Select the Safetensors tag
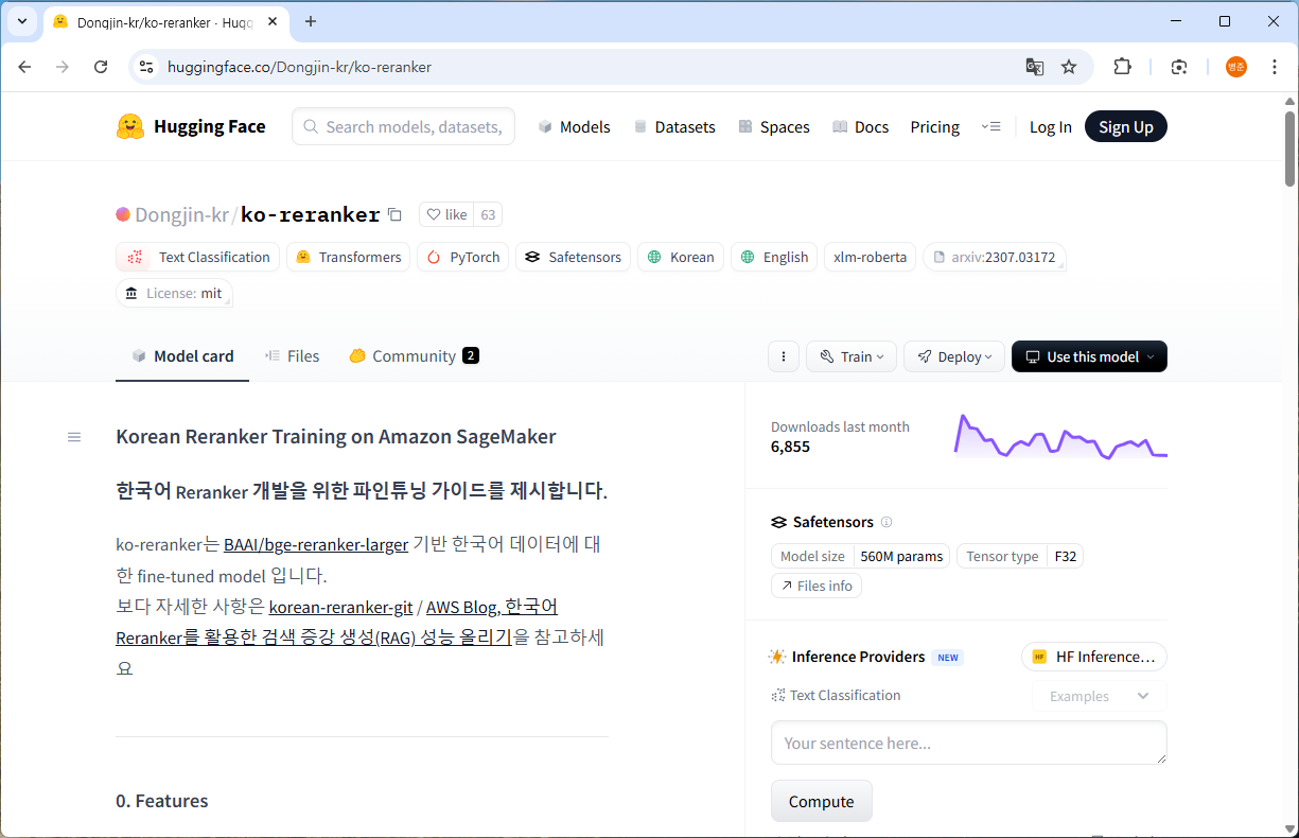Image resolution: width=1299 pixels, height=838 pixels. click(x=573, y=257)
